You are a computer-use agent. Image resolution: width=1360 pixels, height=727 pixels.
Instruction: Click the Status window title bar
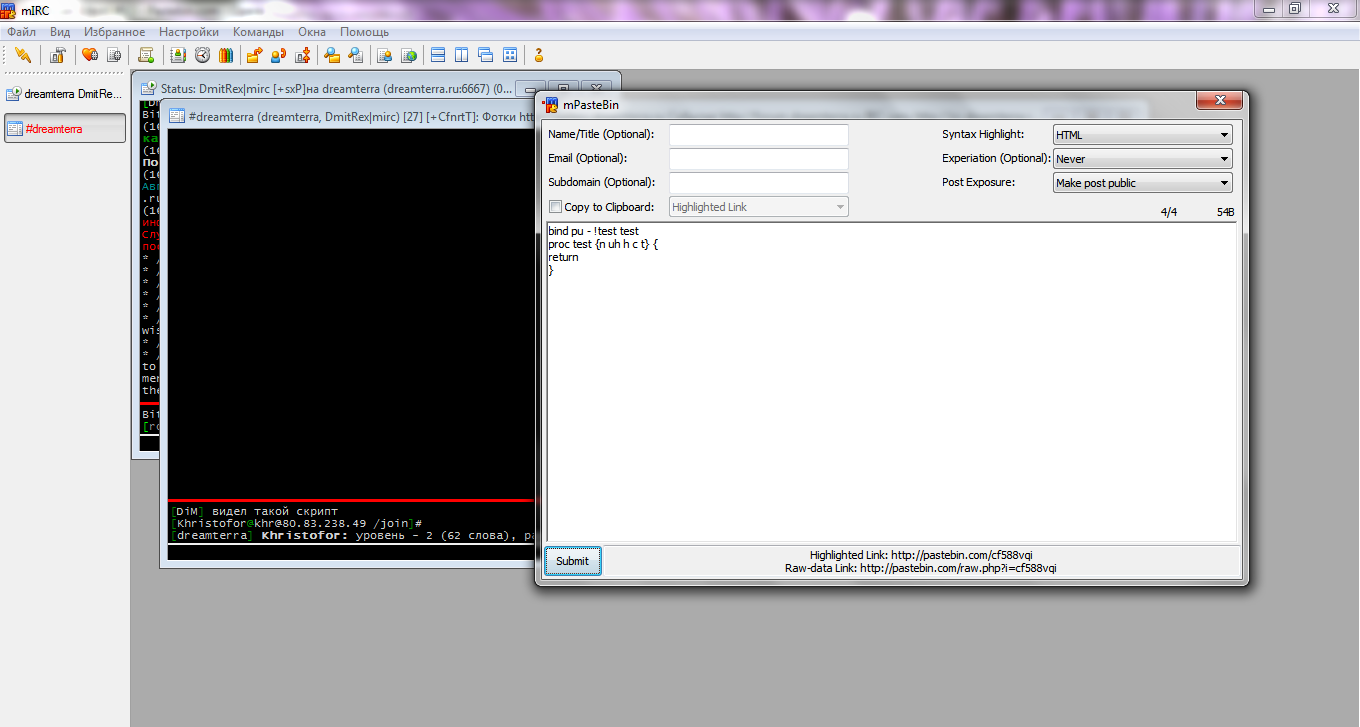[335, 88]
